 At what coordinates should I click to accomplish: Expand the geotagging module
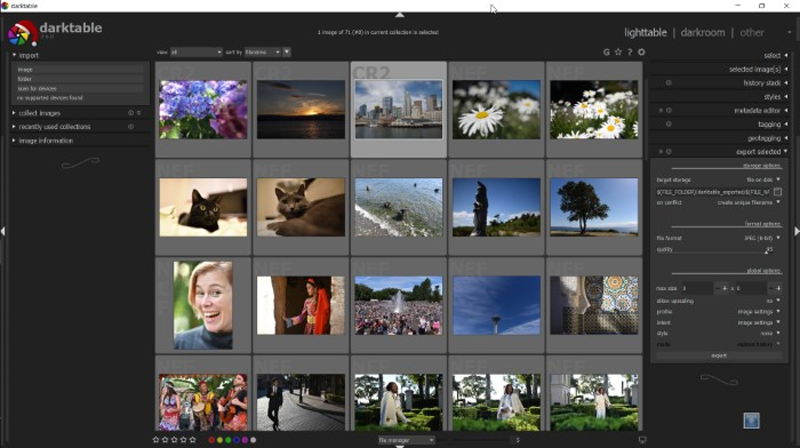[x=786, y=138]
